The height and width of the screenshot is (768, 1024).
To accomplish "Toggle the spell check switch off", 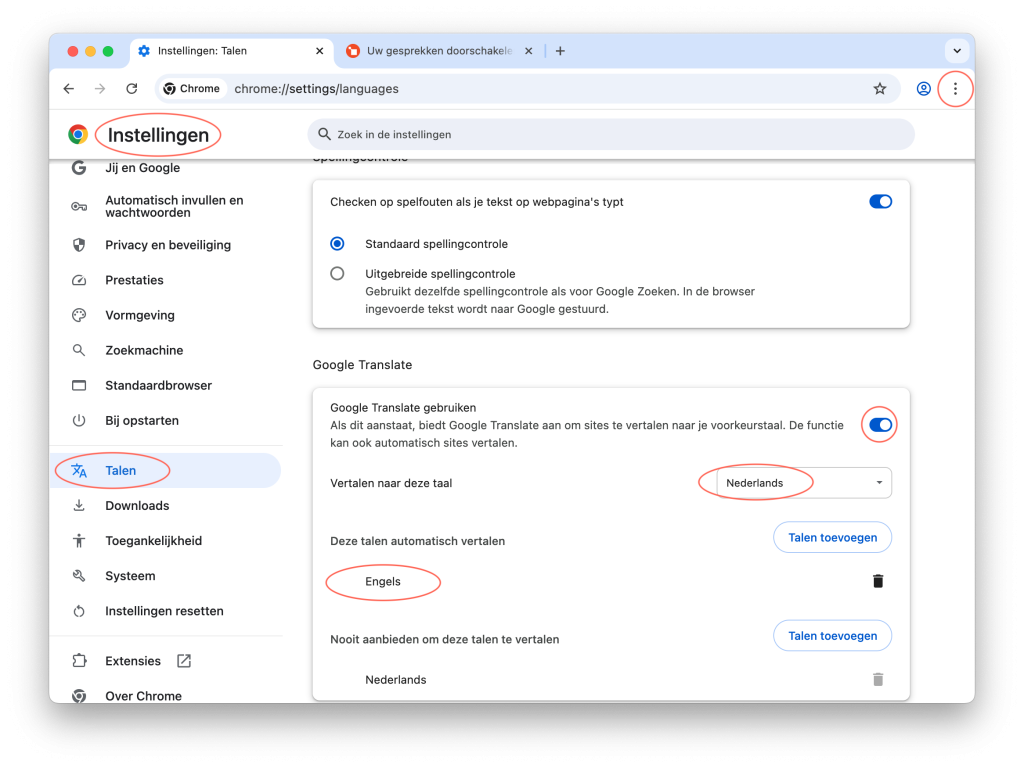I will (x=880, y=202).
